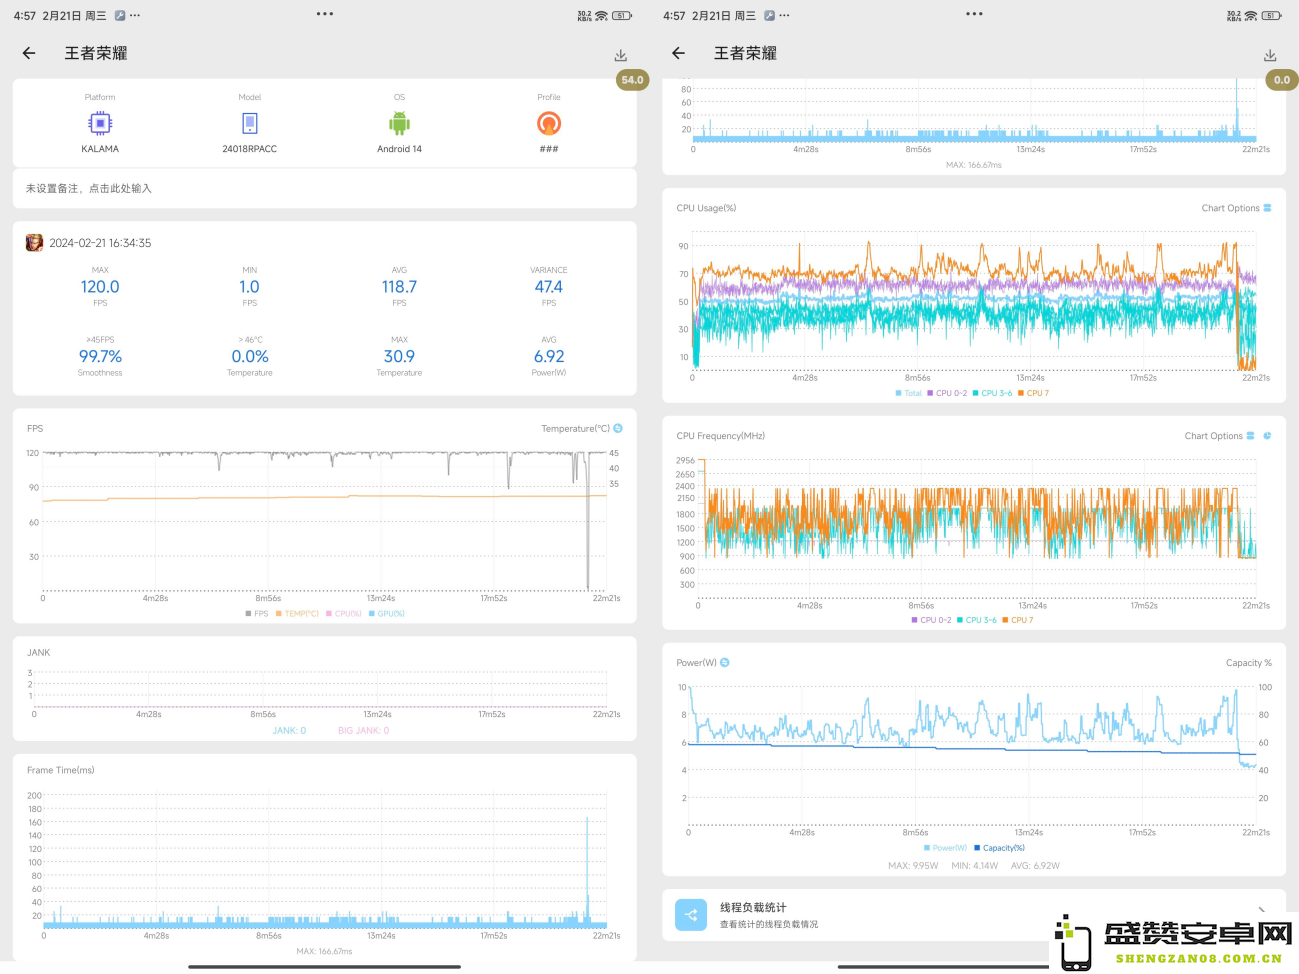Screen dimensions: 1299x974
Task: Toggle CPU 0-2 legend in CPU Frequency
Action: click(x=931, y=620)
